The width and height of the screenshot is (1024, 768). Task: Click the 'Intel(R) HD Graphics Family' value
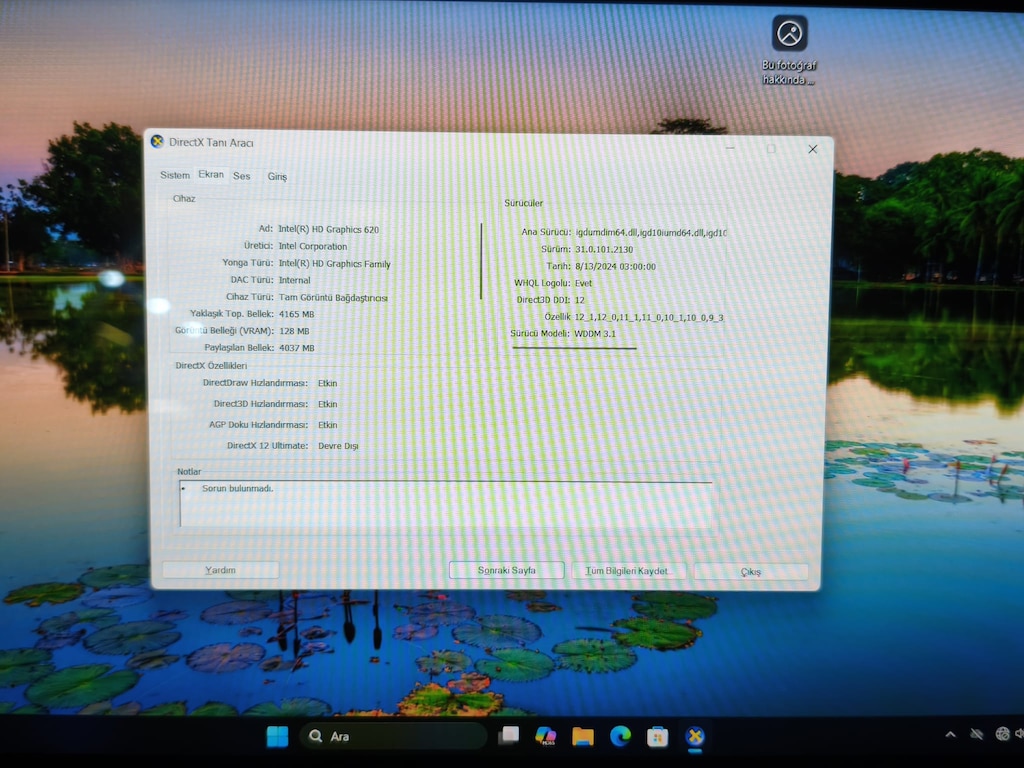pyautogui.click(x=334, y=264)
